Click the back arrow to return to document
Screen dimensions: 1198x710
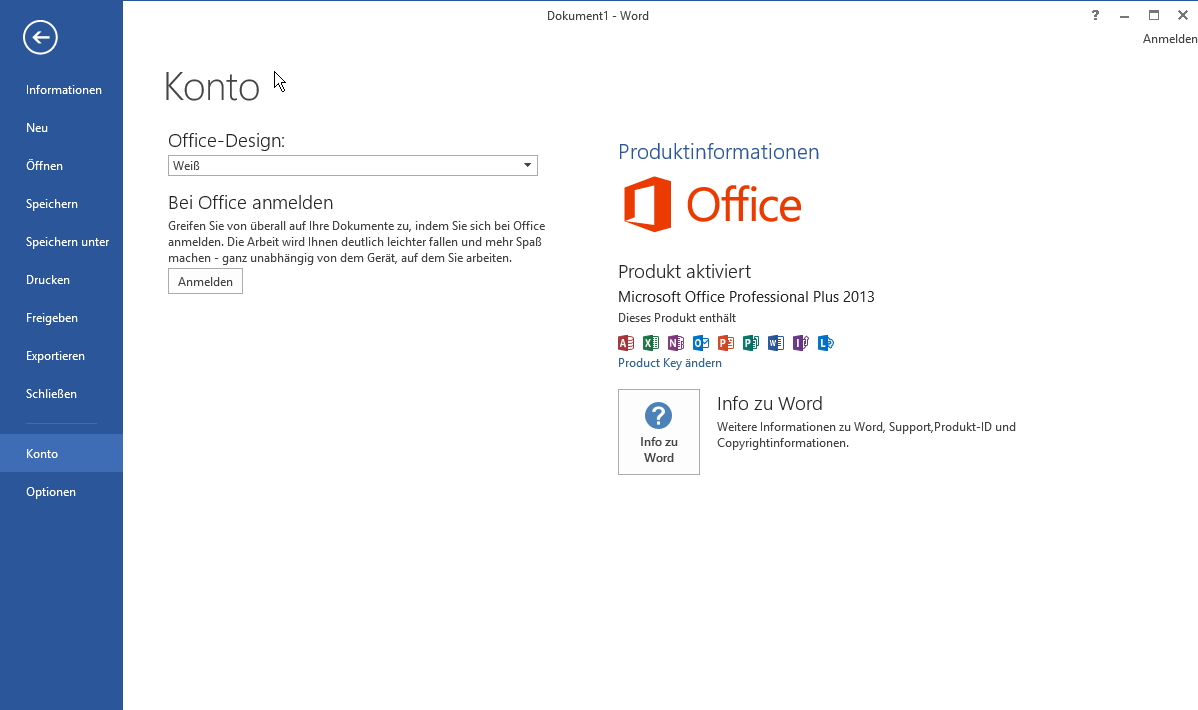[41, 38]
